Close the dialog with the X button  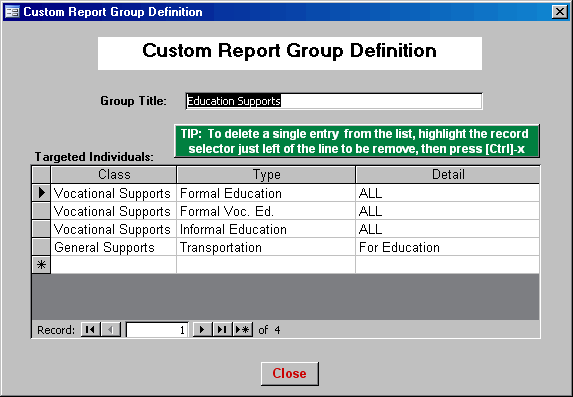tap(560, 12)
